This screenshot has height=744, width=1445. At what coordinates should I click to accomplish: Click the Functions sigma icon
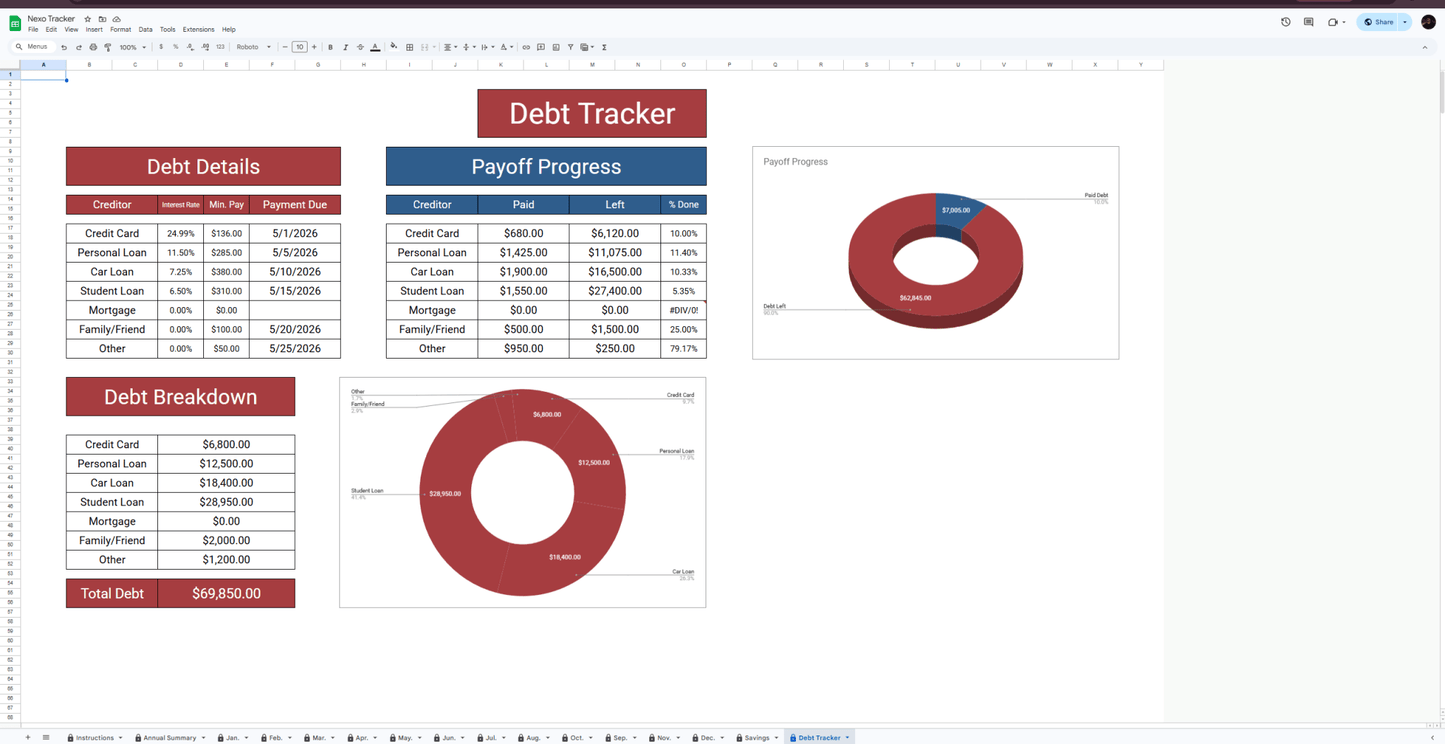pos(604,47)
